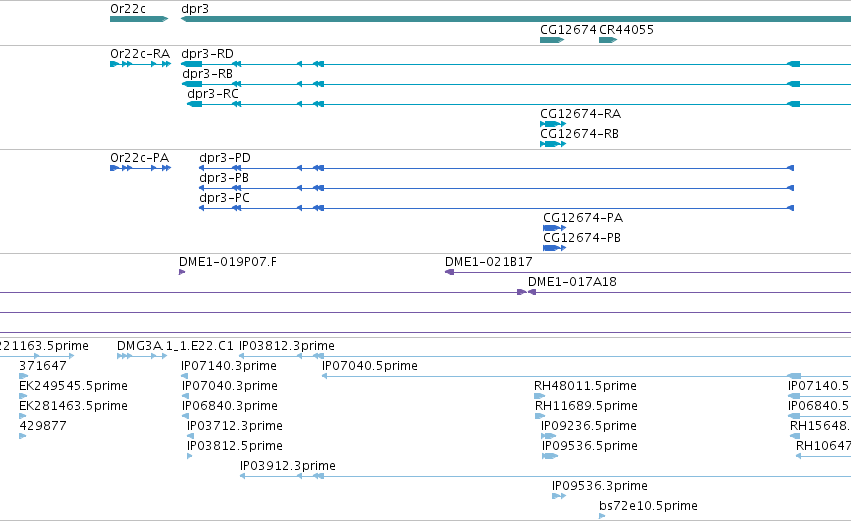
Task: Click the RH48011.5prime arrow glyph
Action: click(539, 396)
